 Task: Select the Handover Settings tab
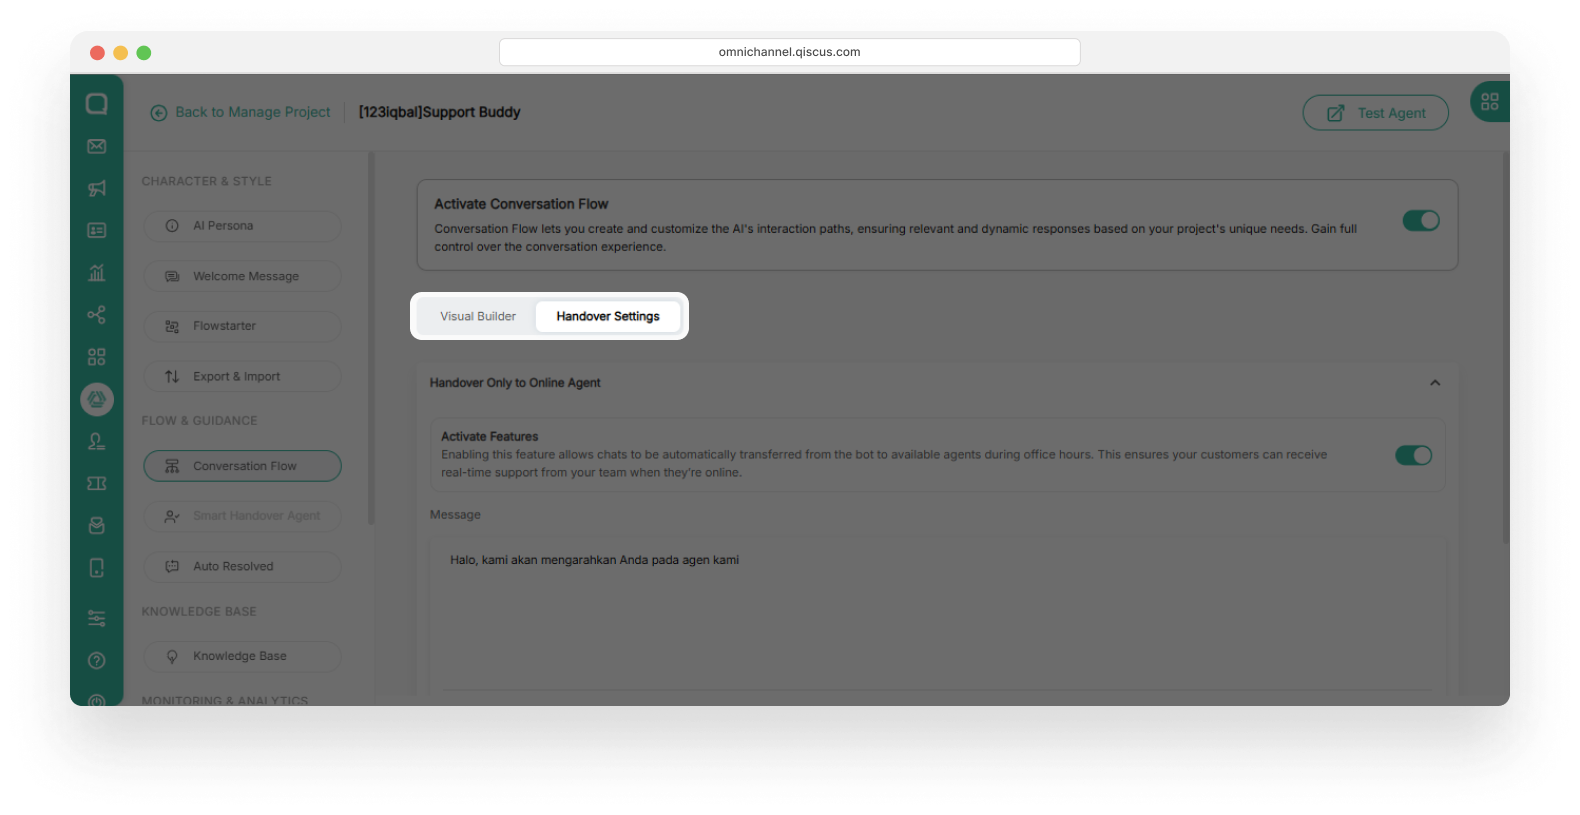[608, 316]
